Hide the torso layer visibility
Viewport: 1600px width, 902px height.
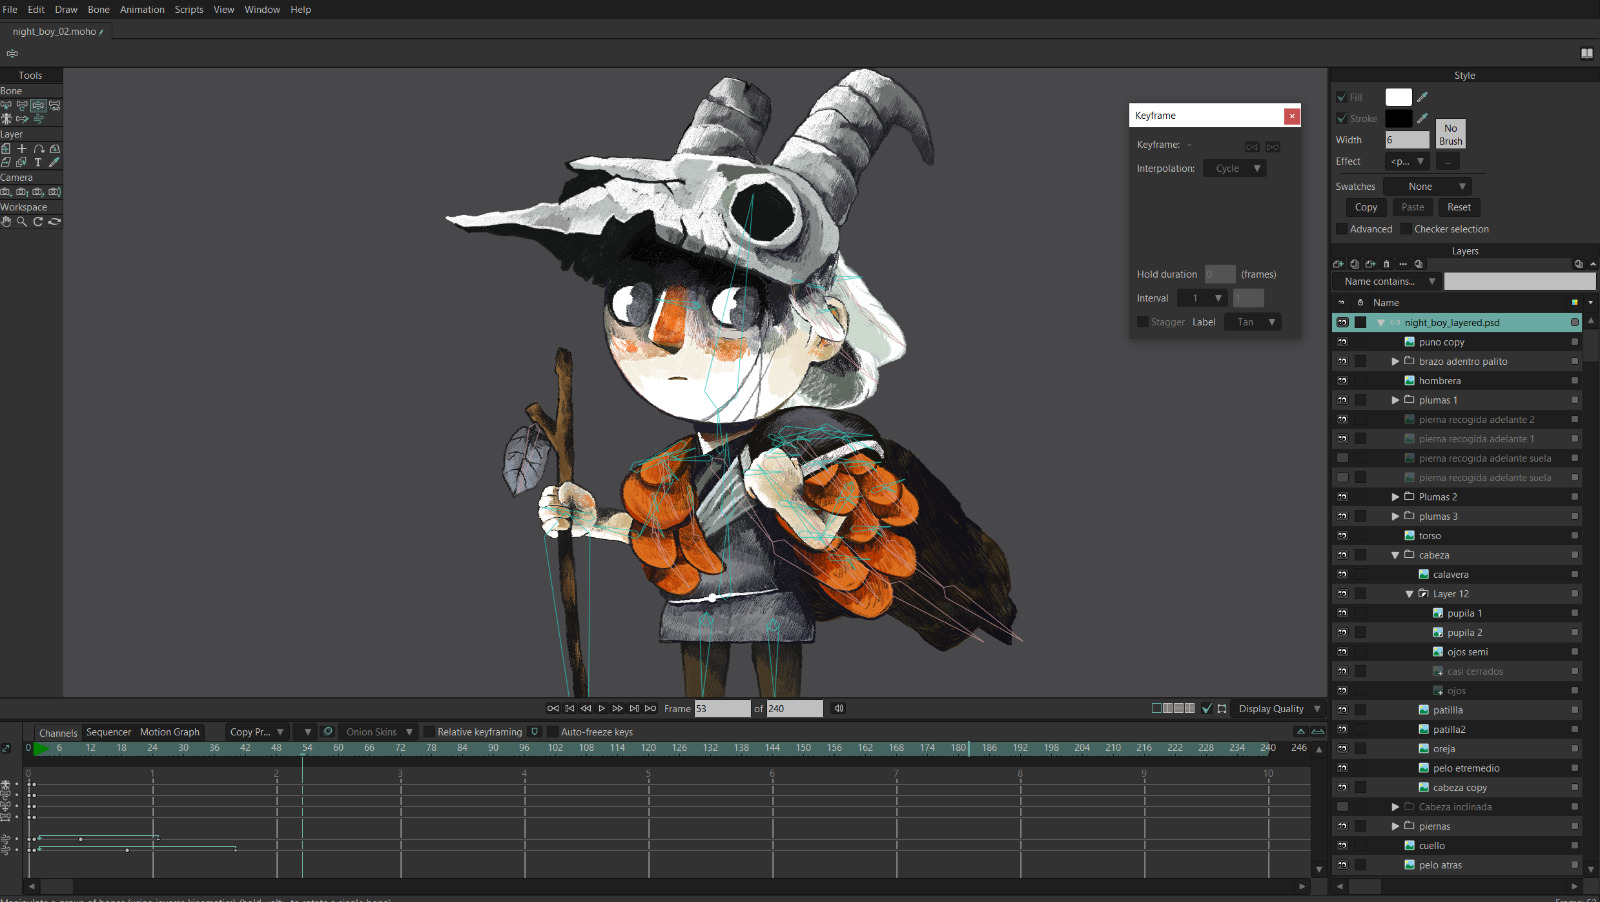click(x=1342, y=536)
